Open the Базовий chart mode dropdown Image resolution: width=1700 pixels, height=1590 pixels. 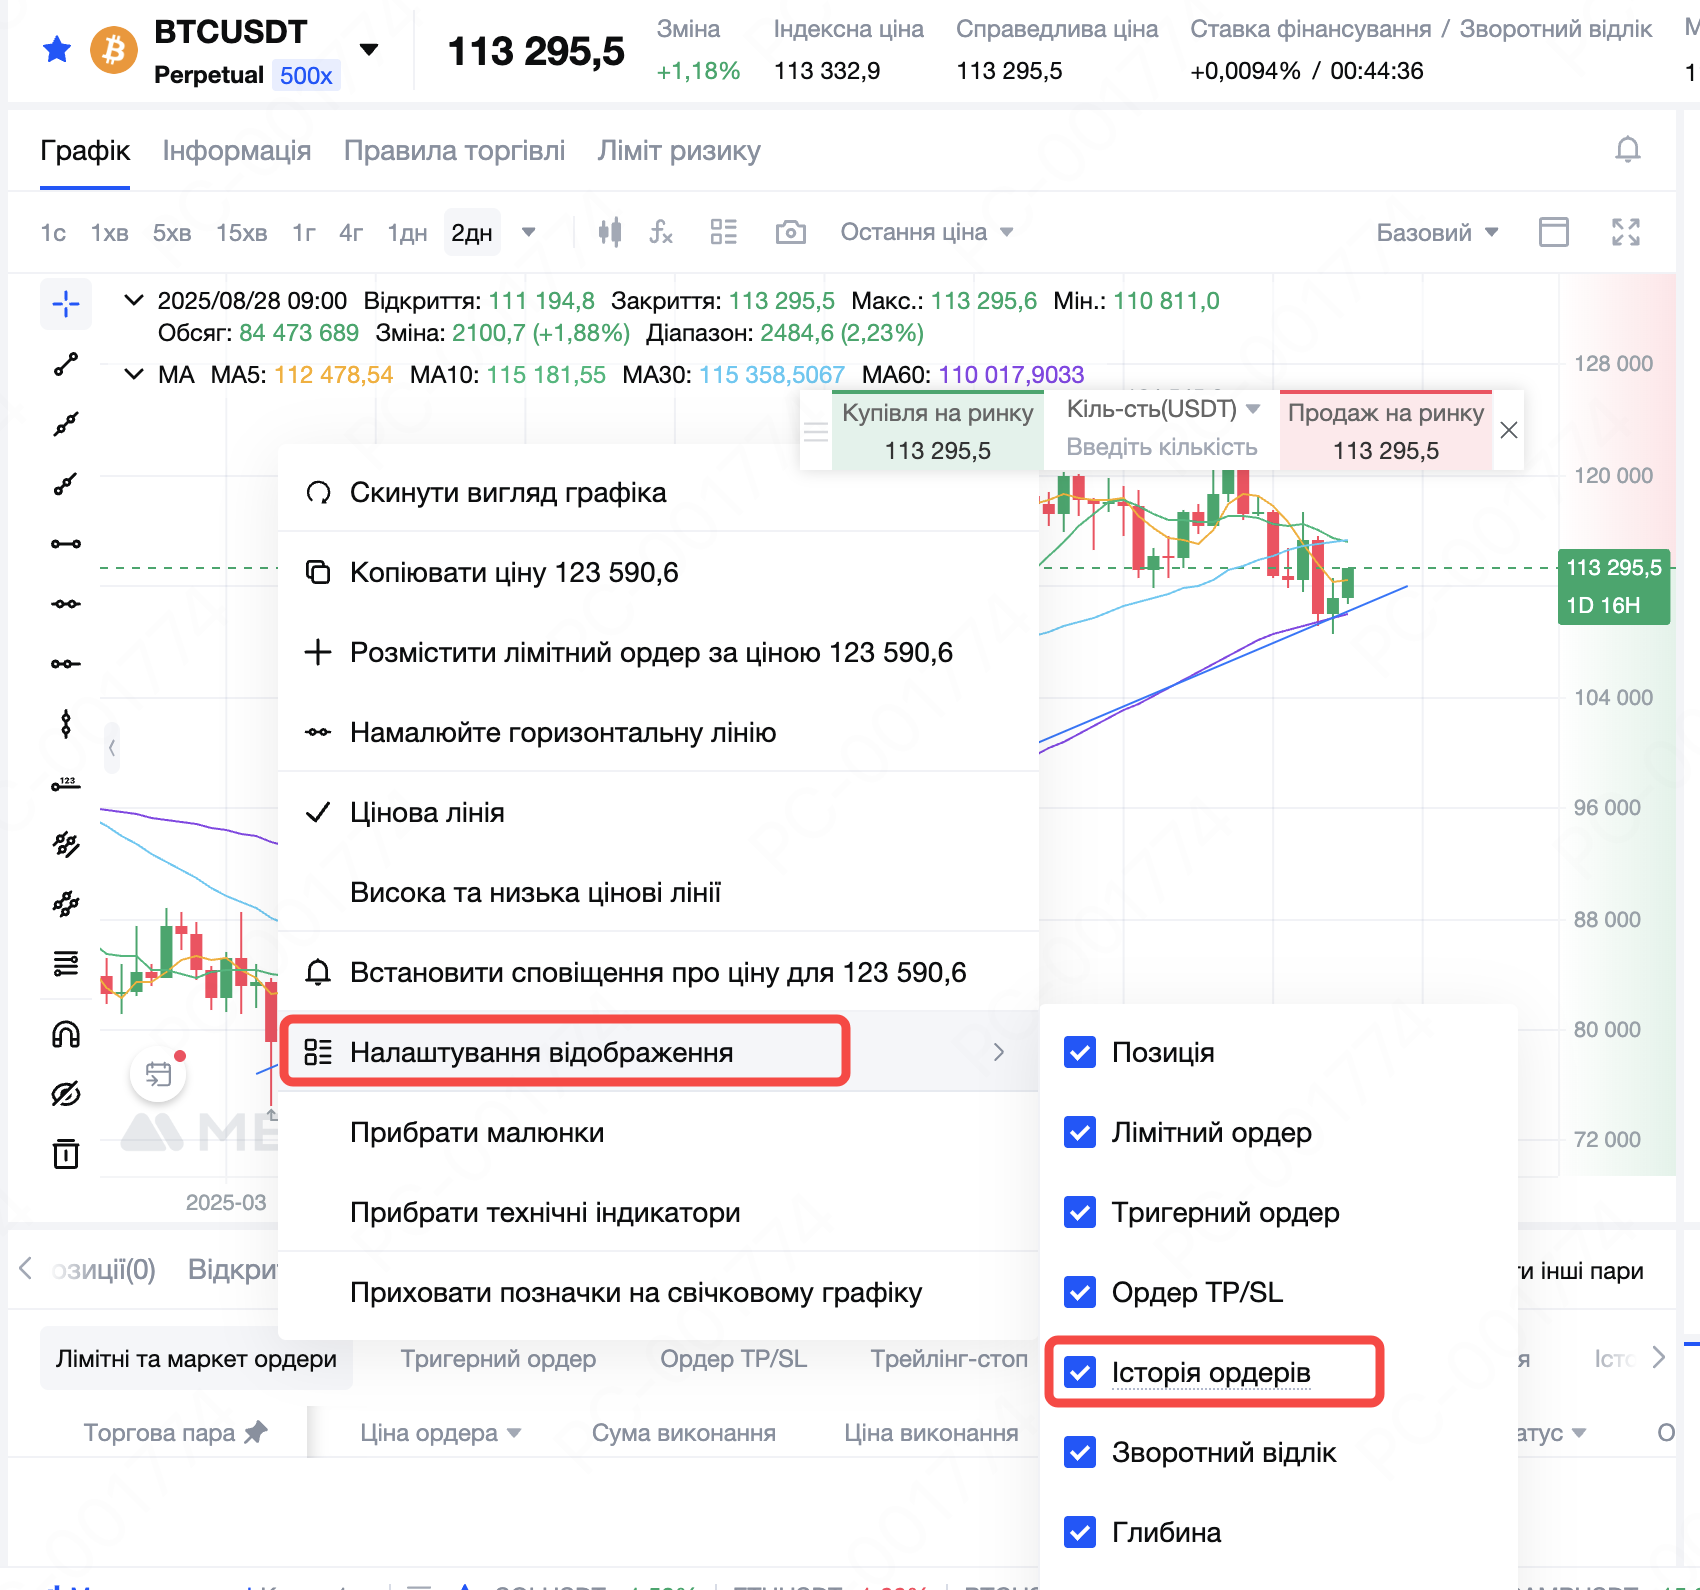click(x=1436, y=232)
